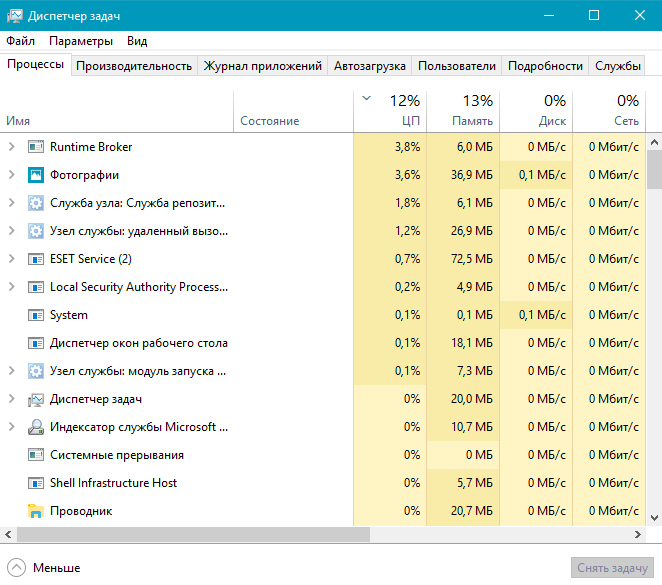This screenshot has width=662, height=585.
Task: Click the Runtime Broker process icon
Action: tap(36, 147)
